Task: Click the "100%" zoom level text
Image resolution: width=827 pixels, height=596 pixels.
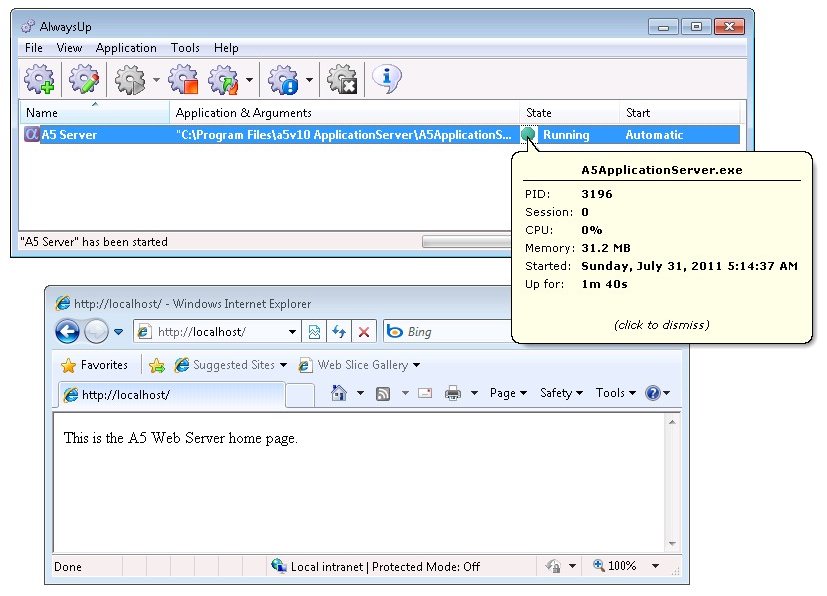Action: (x=622, y=566)
